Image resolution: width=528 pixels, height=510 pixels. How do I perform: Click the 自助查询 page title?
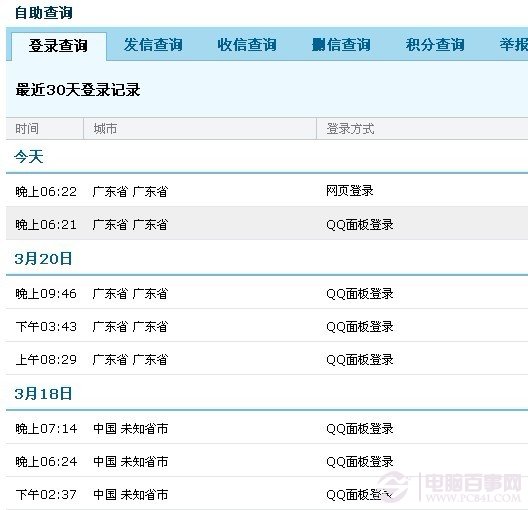pos(44,13)
